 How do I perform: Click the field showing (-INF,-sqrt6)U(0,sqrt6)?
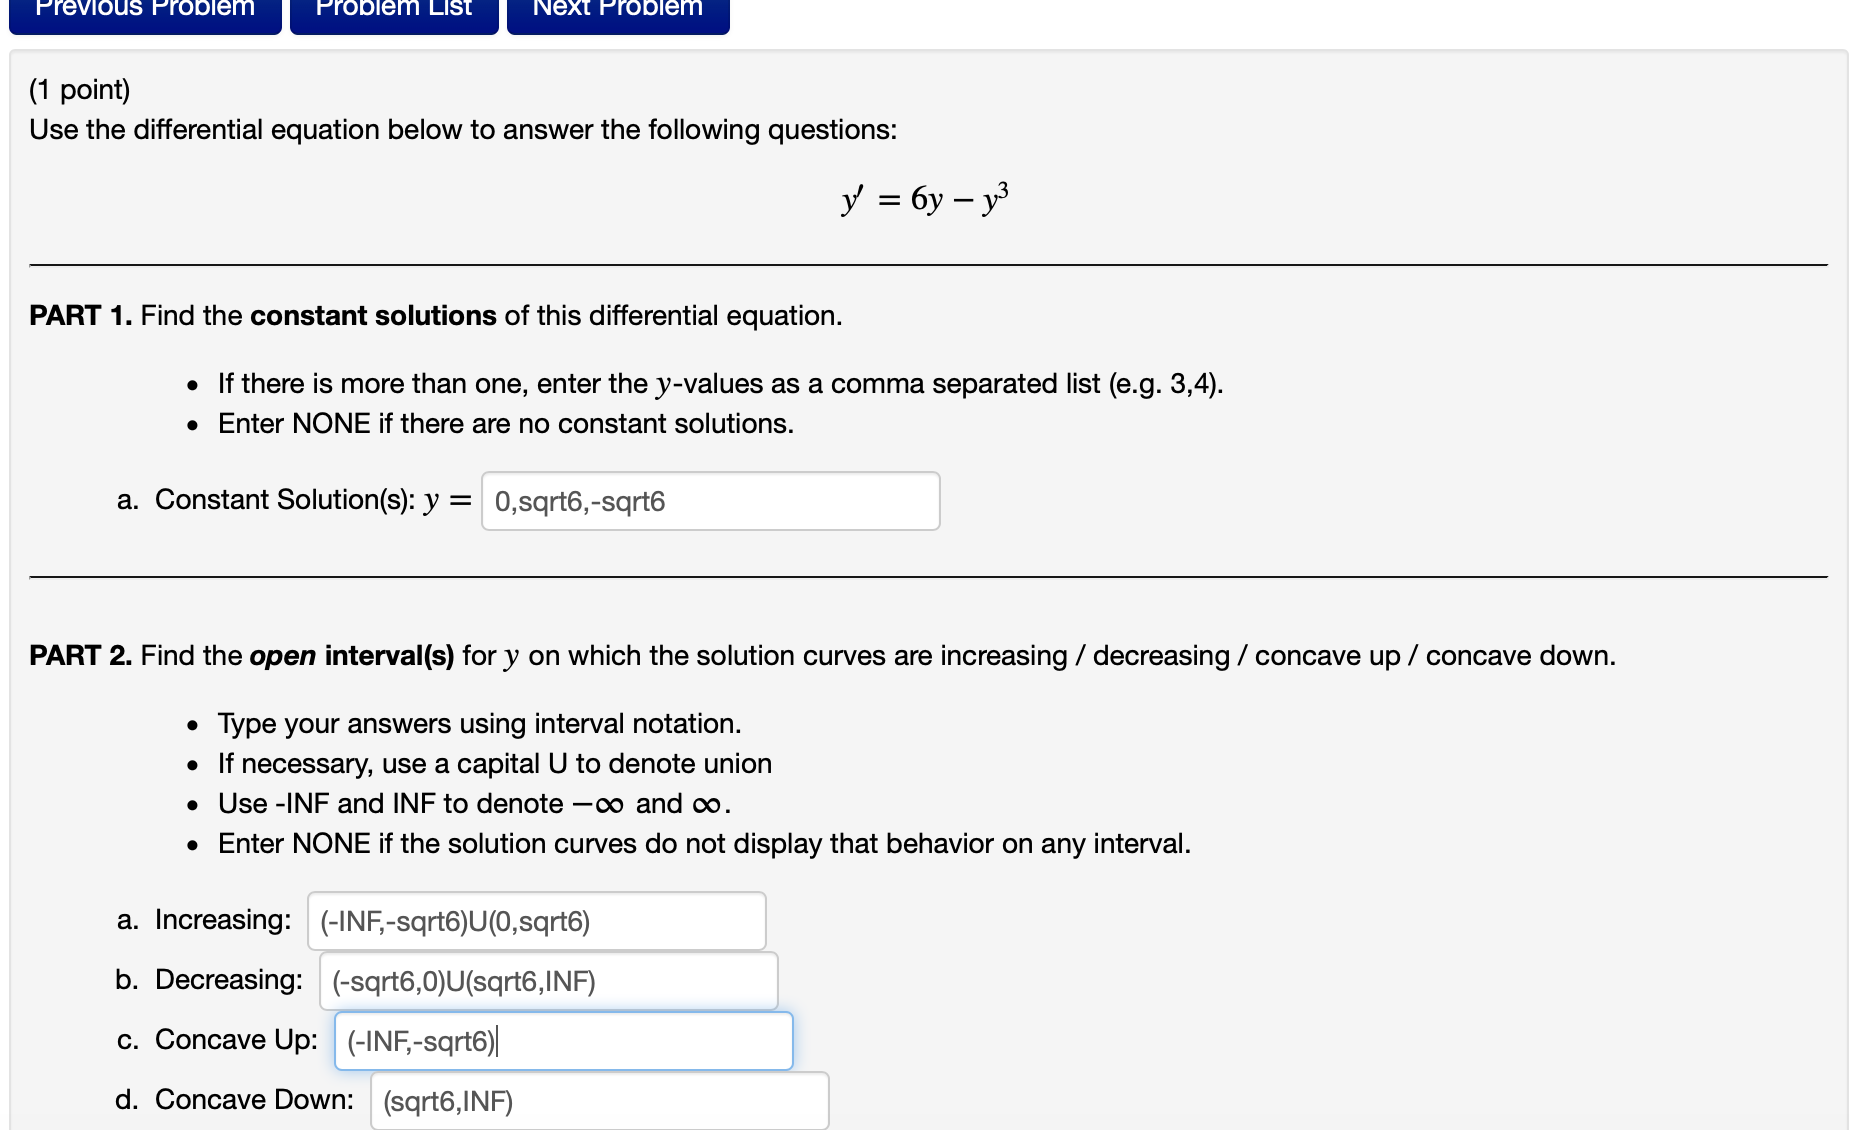pos(535,920)
